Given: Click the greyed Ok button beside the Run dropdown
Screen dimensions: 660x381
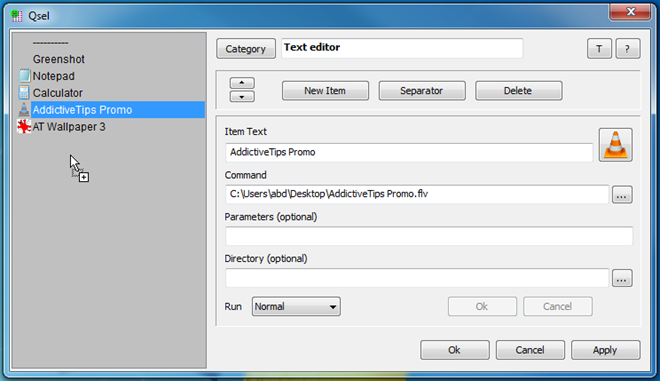Looking at the screenshot, I should 482,306.
